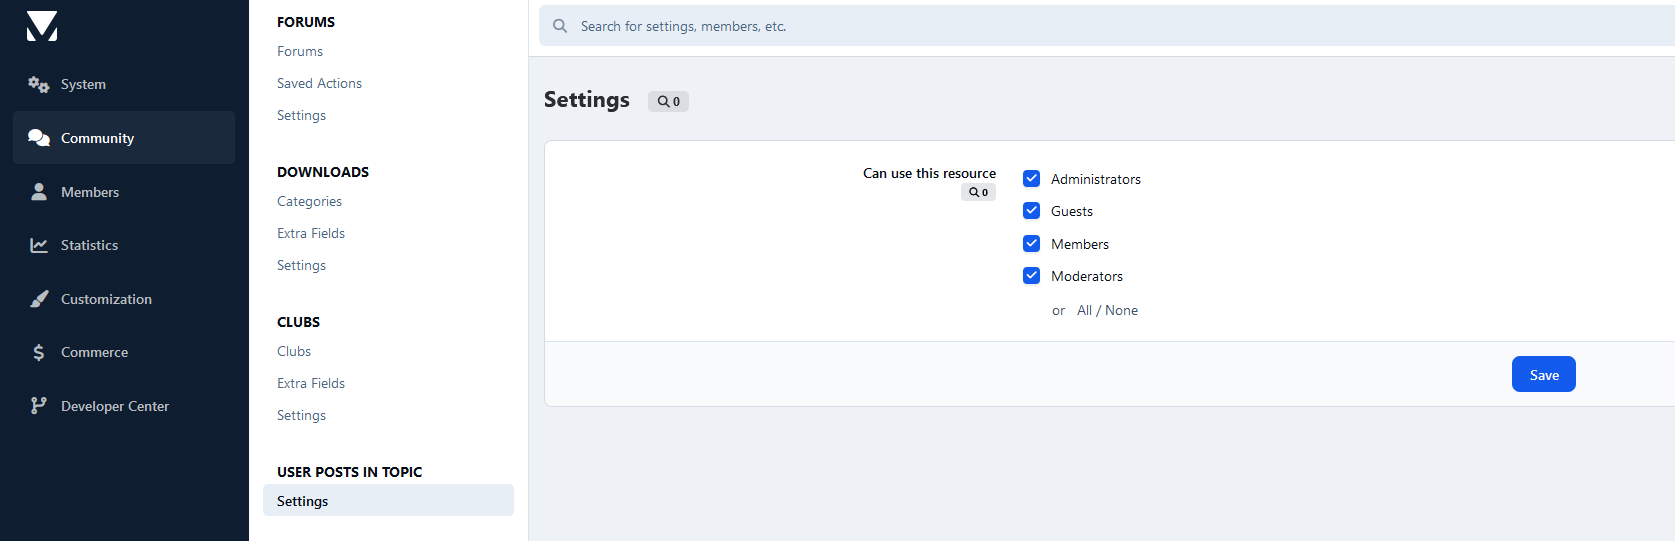The image size is (1675, 541).
Task: Click the Community chat bubbles icon
Action: coord(38,138)
